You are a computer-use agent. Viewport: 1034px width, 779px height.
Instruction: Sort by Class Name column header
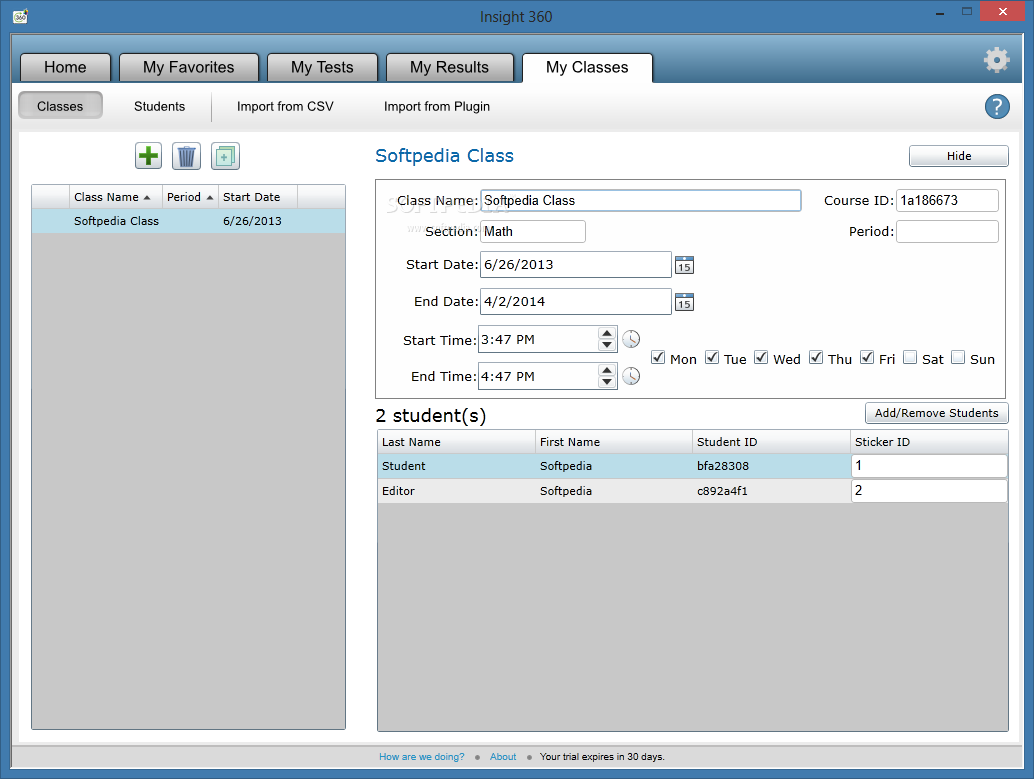click(x=116, y=197)
